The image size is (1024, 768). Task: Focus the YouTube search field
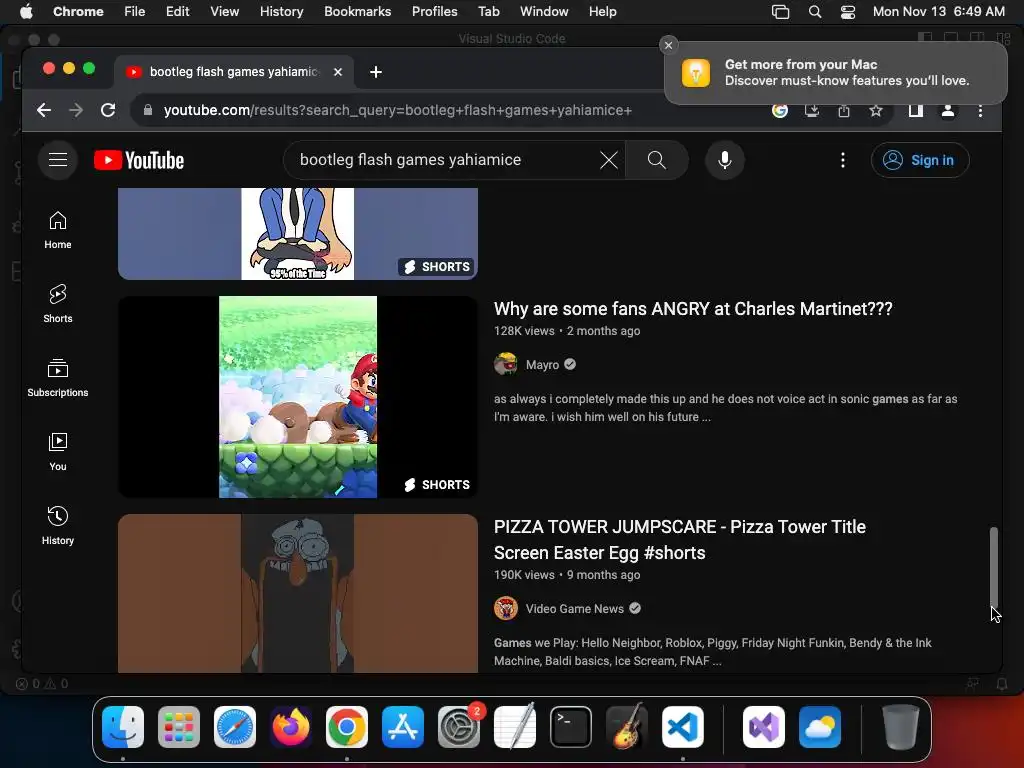point(444,160)
